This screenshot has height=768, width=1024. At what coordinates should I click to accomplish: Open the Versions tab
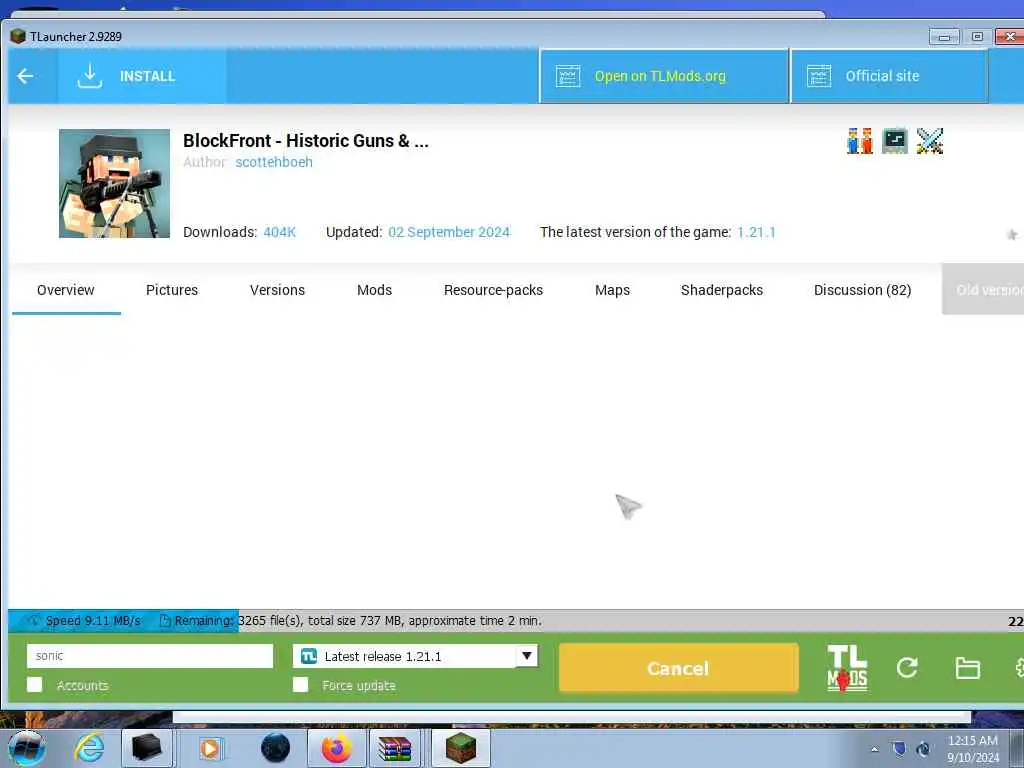277,290
